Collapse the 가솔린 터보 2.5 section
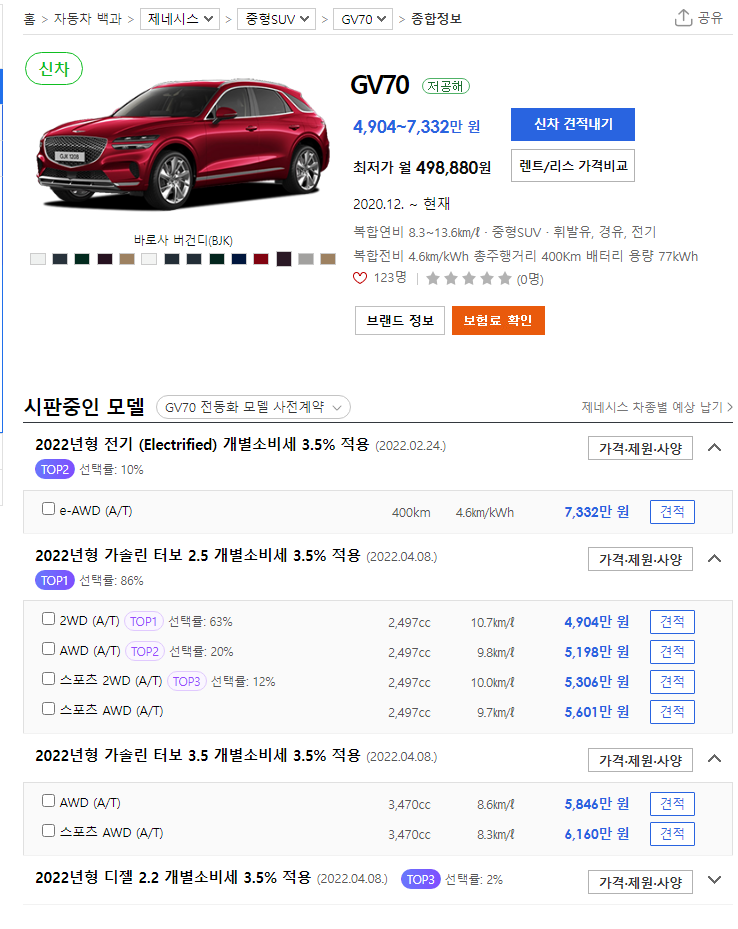This screenshot has width=738, height=929. pyautogui.click(x=714, y=559)
